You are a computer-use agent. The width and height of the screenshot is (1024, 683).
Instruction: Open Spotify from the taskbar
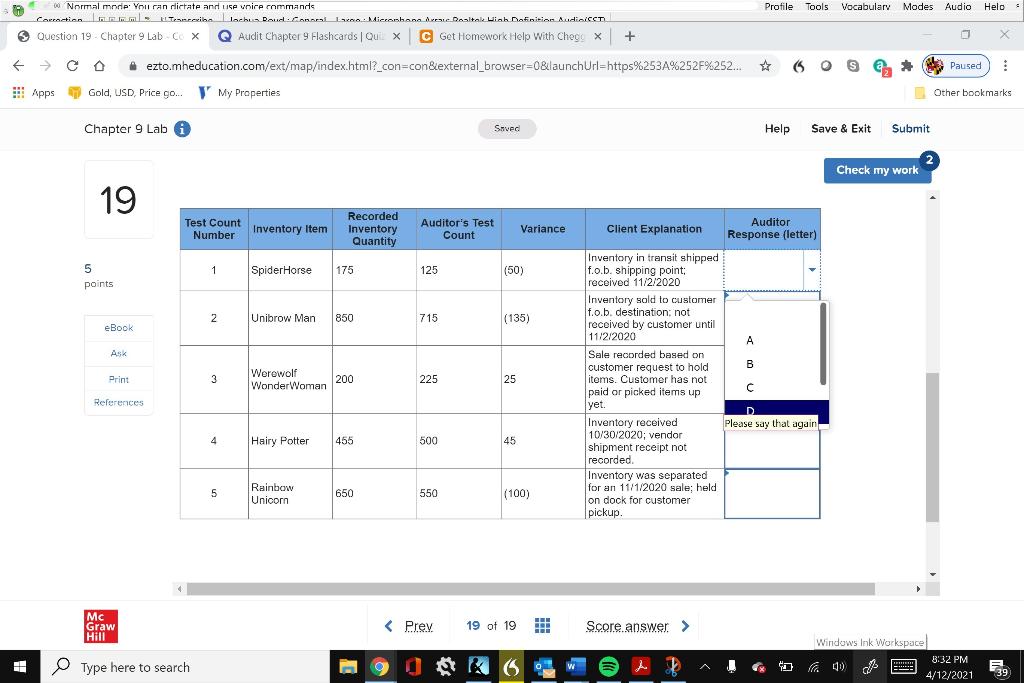tap(608, 667)
